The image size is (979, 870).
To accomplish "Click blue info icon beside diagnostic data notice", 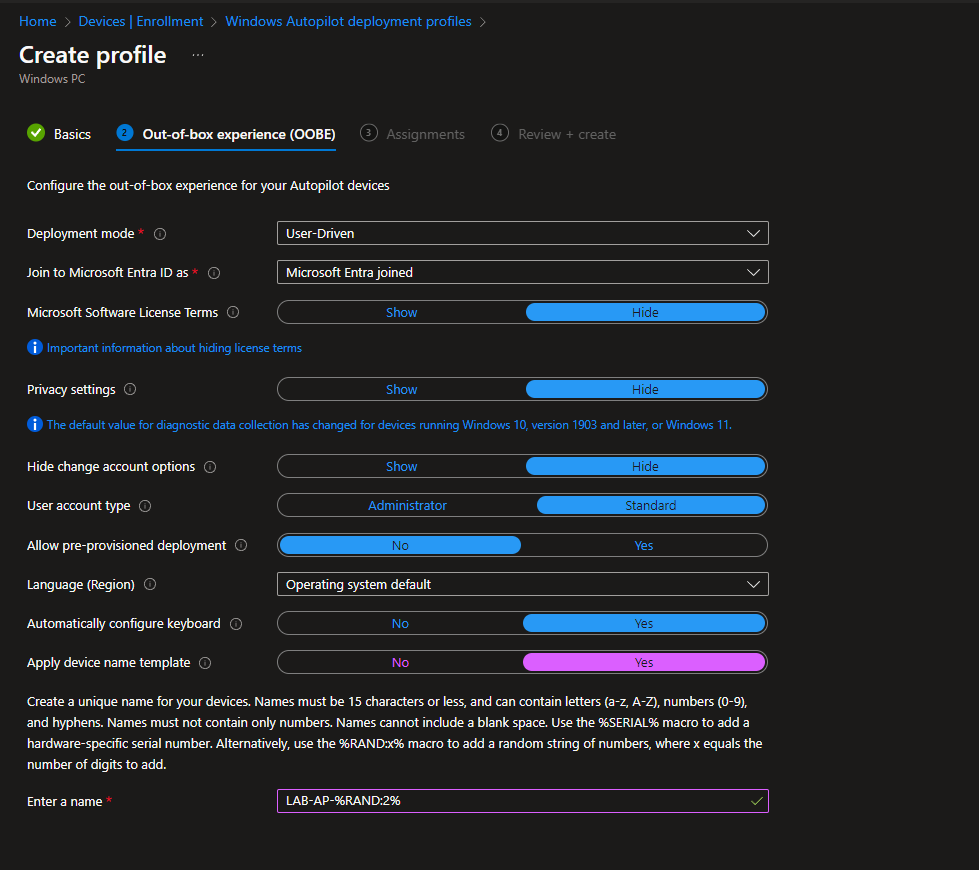I will coord(34,425).
